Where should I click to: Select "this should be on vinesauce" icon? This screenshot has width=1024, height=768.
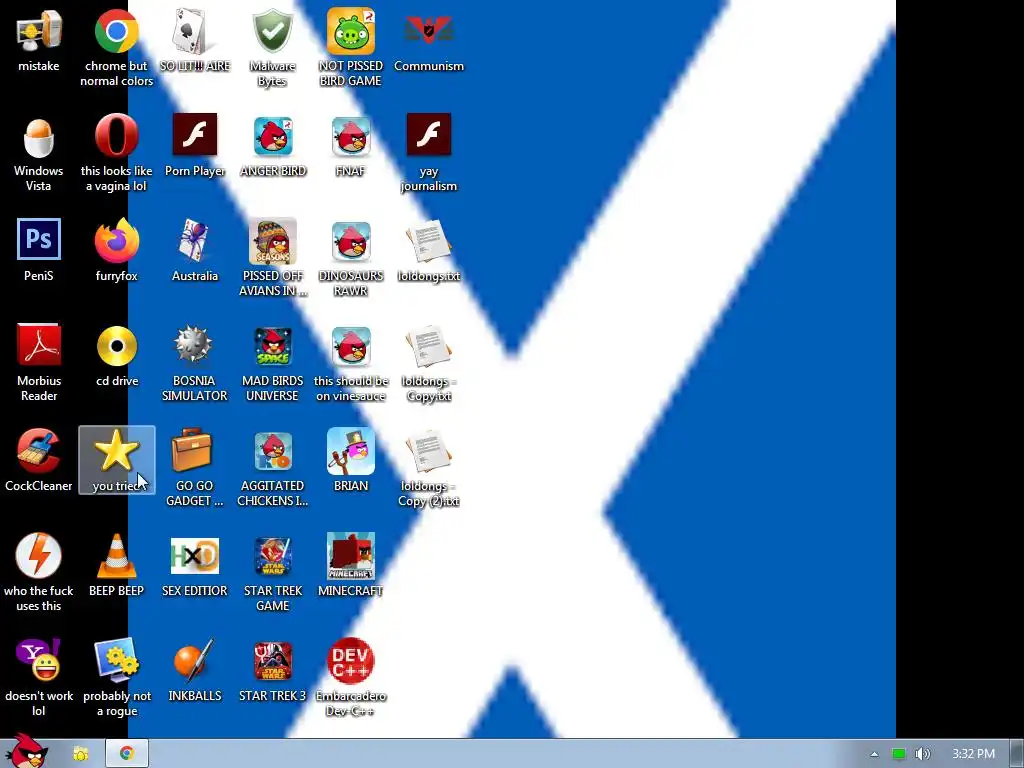pos(351,346)
